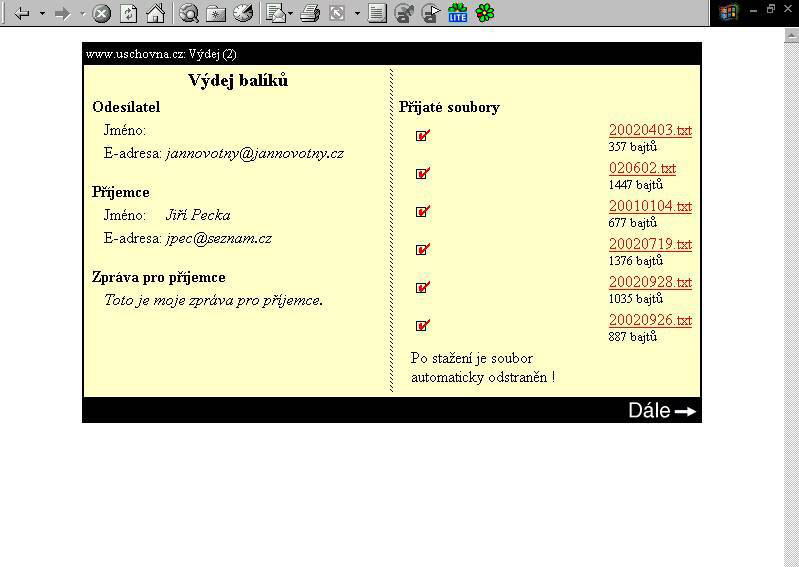Expand the Forward button history dropdown arrow
Screen dimensions: 799x567
pos(82,14)
